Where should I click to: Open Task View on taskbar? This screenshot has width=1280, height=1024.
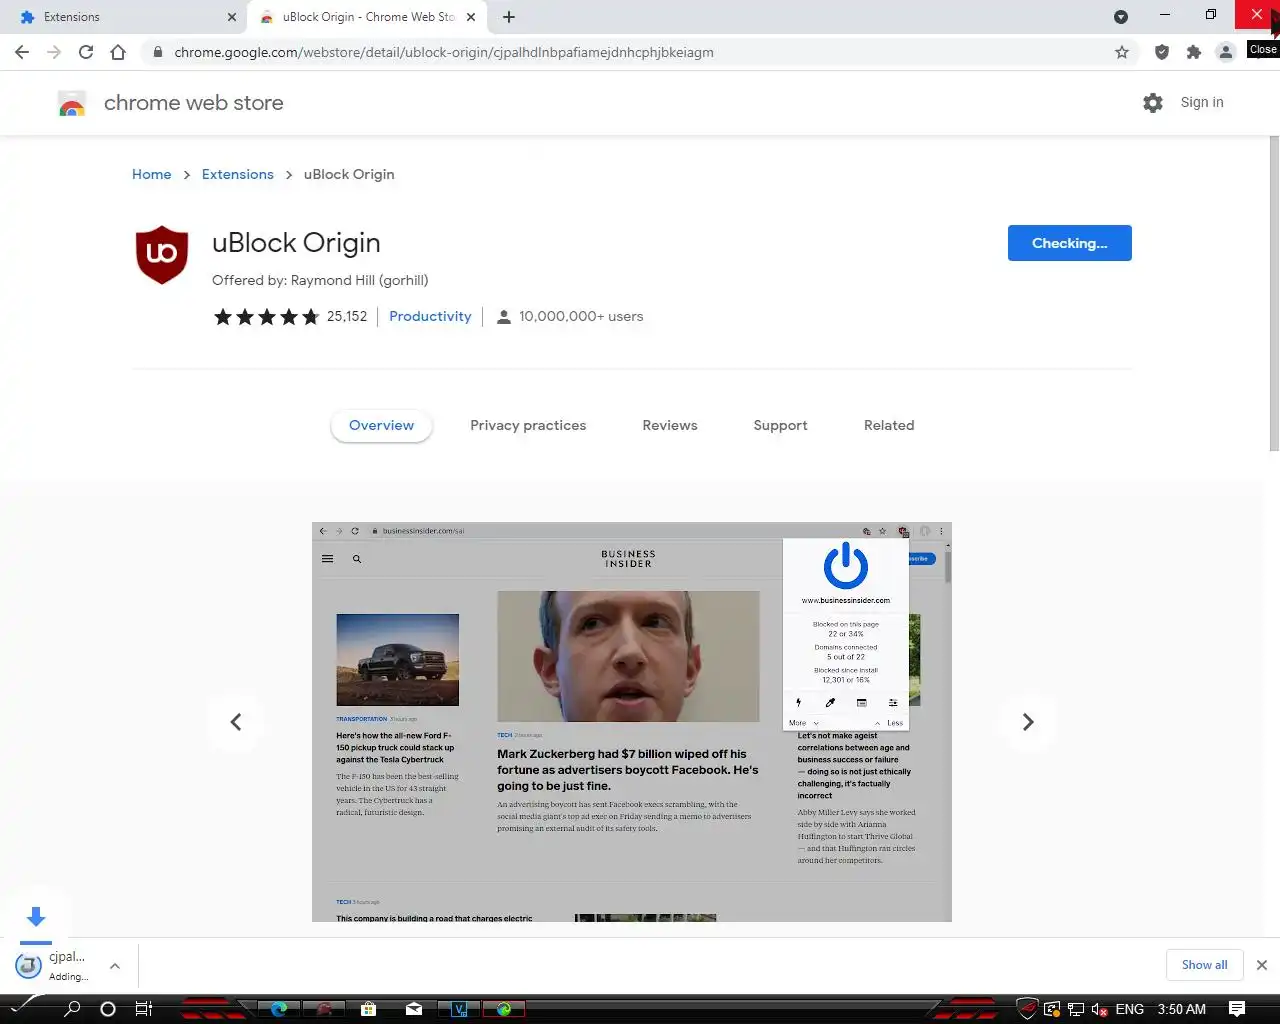[144, 1009]
